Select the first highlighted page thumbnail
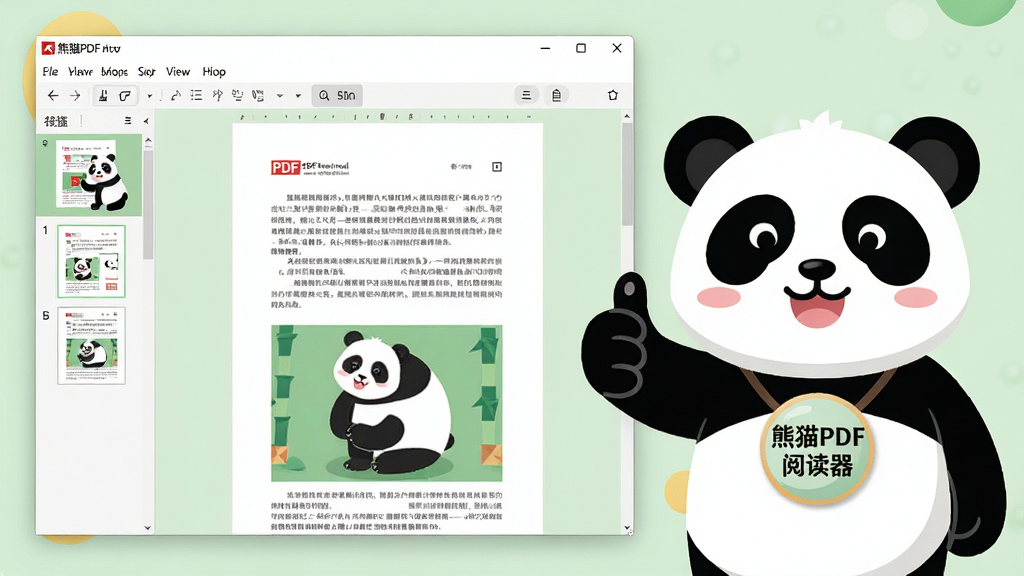The width and height of the screenshot is (1024, 576). tap(89, 175)
